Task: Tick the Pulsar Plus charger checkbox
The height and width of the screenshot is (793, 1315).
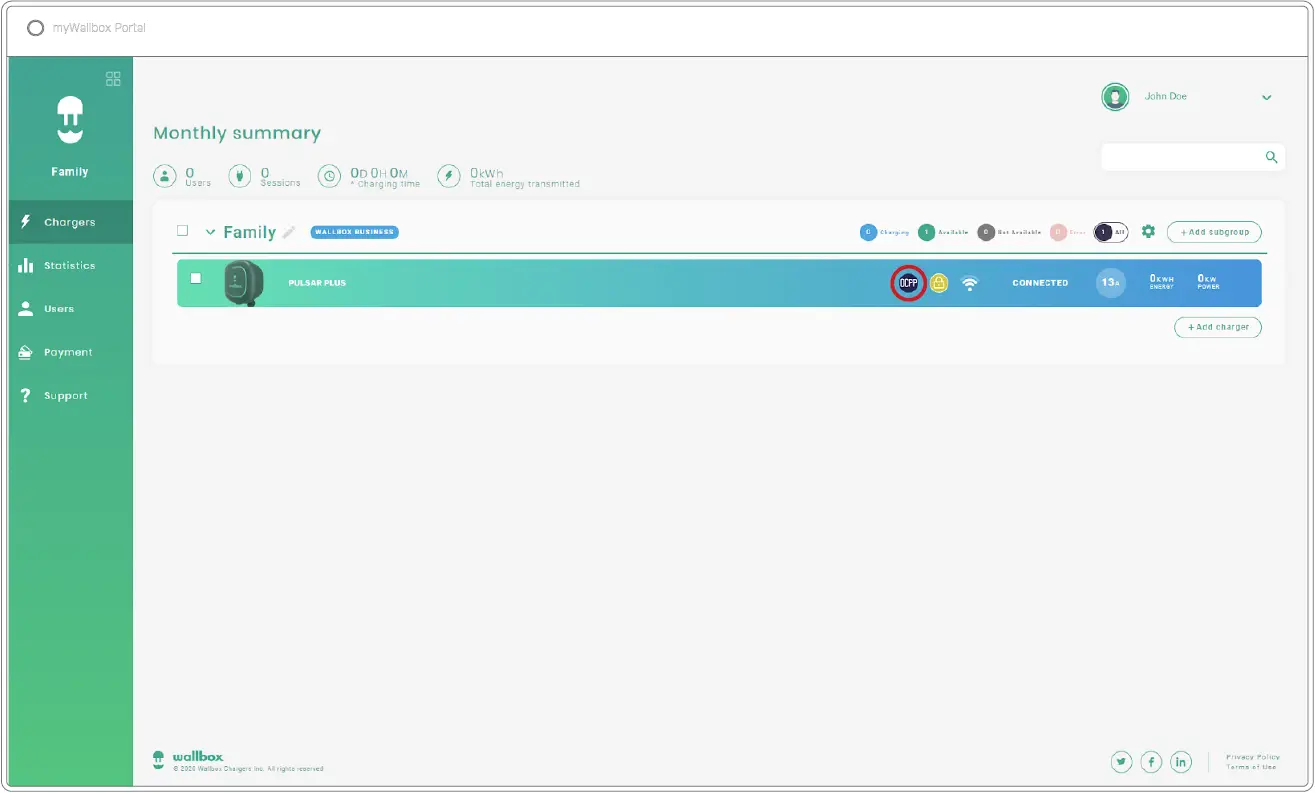Action: click(196, 278)
